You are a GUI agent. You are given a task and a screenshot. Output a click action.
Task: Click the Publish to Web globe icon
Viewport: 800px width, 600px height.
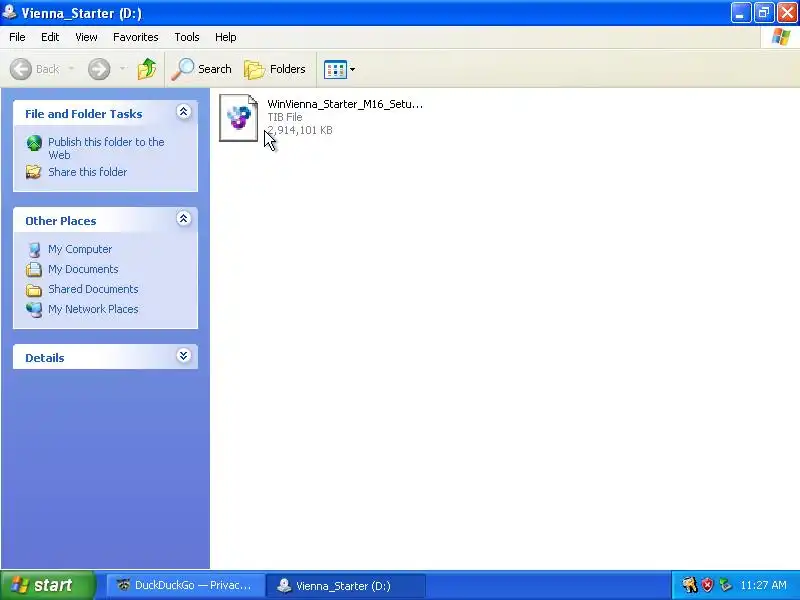34,143
